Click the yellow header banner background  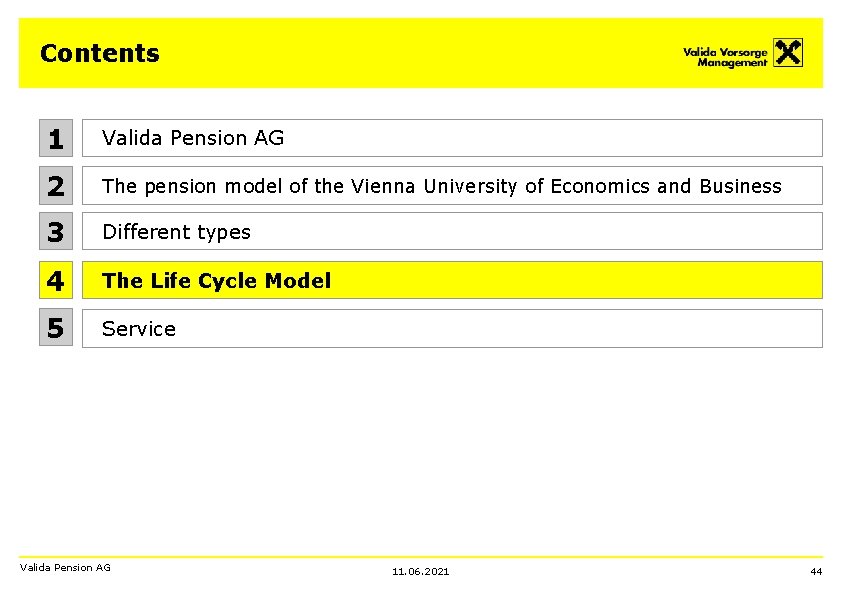tap(400, 53)
